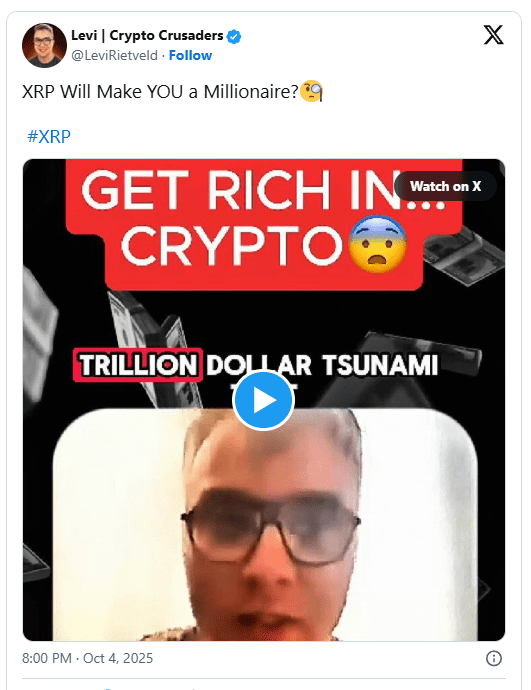This screenshot has height=690, width=531.
Task: Open the @LeviRietveld handle link
Action: click(114, 55)
